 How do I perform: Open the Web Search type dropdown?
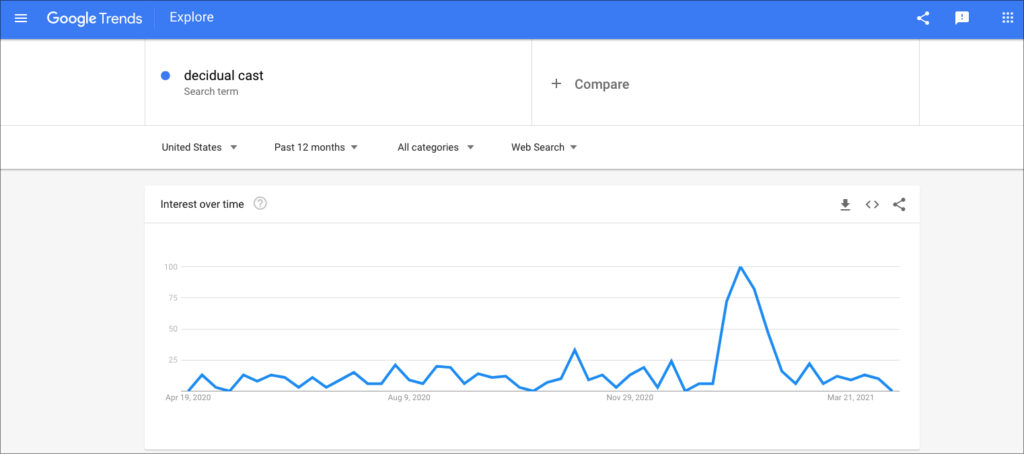[x=544, y=147]
